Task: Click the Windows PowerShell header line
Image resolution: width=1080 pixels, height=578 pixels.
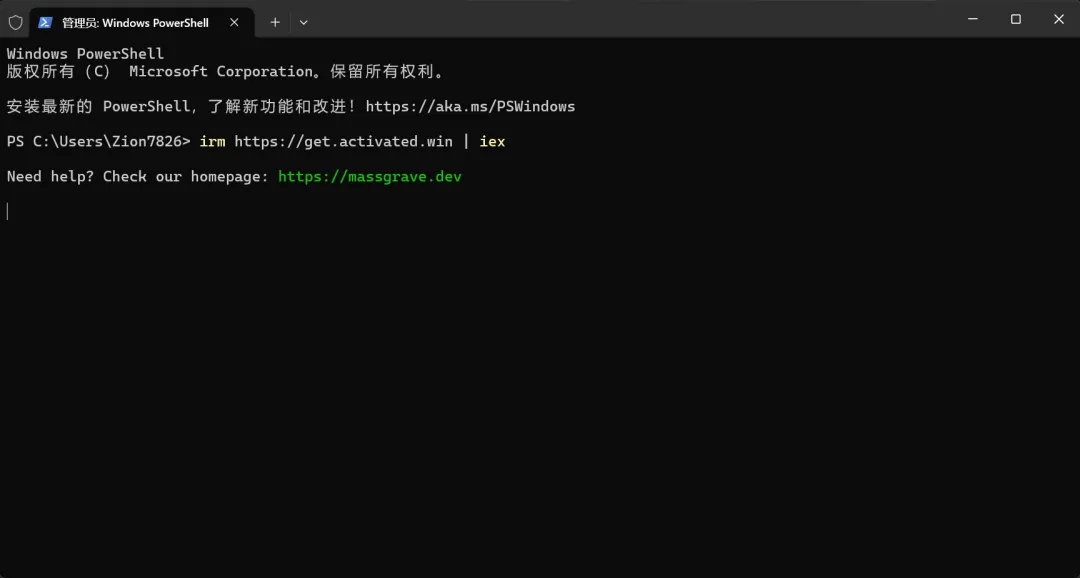Action: [x=85, y=54]
